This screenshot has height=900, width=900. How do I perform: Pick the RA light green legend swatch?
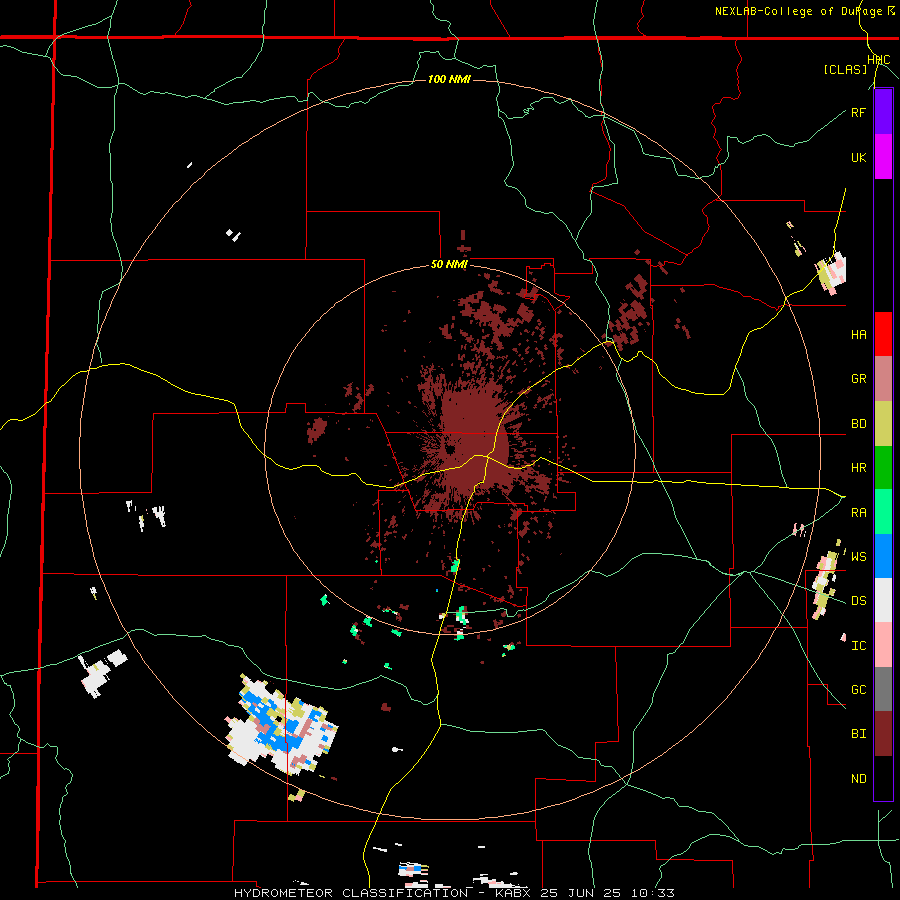883,512
